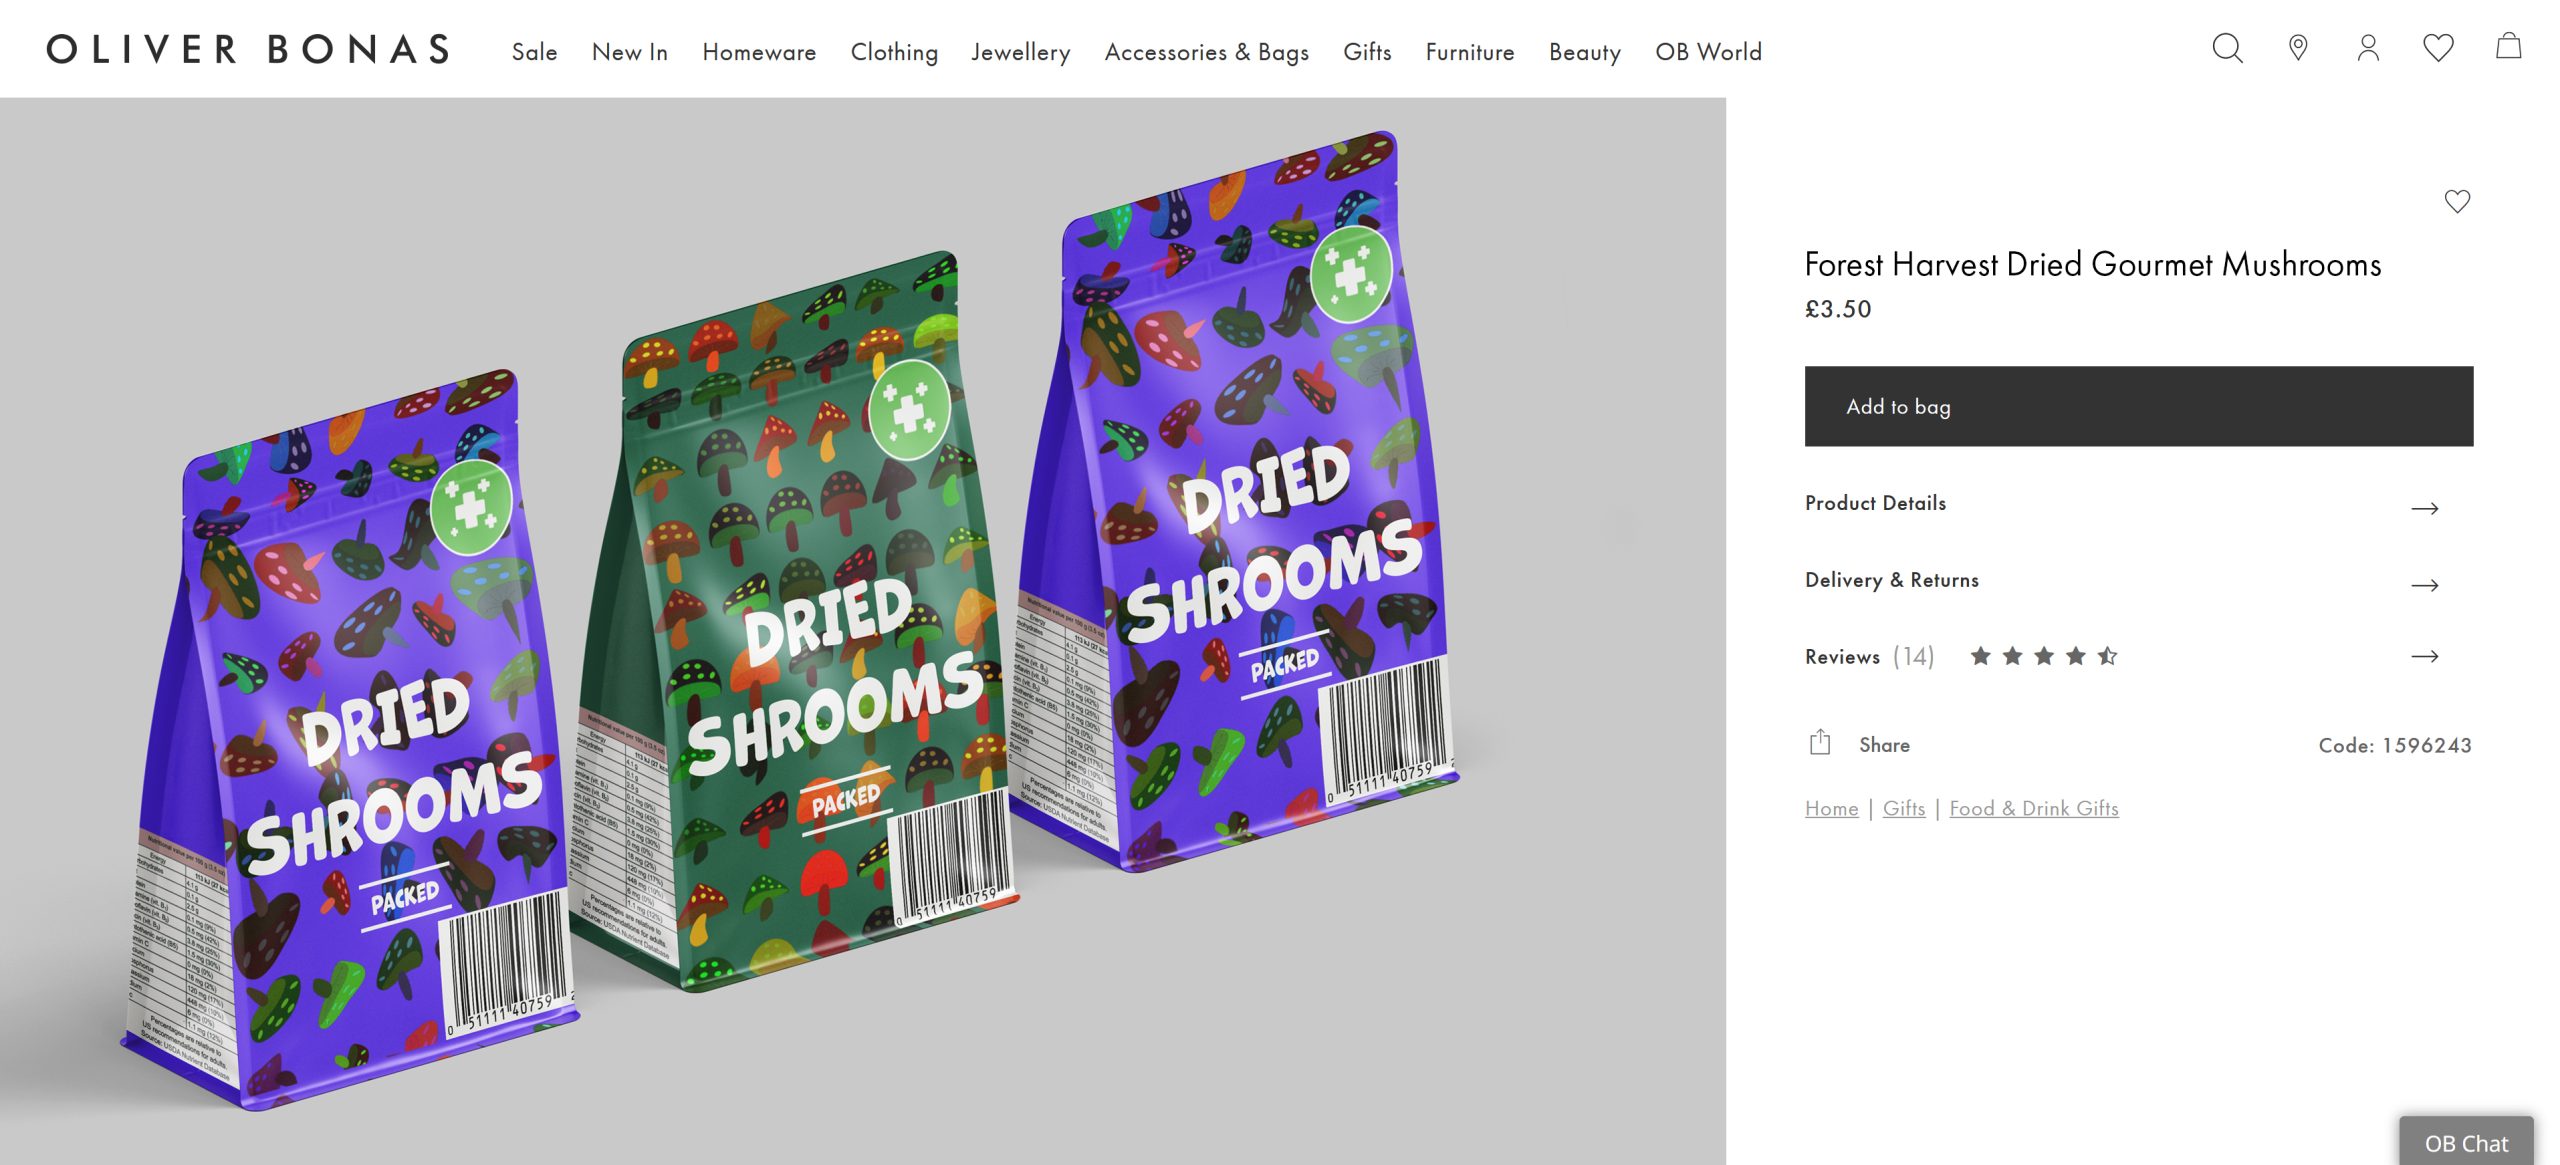Follow the Food & Drink Gifts breadcrumb
2560x1165 pixels.
(2034, 808)
